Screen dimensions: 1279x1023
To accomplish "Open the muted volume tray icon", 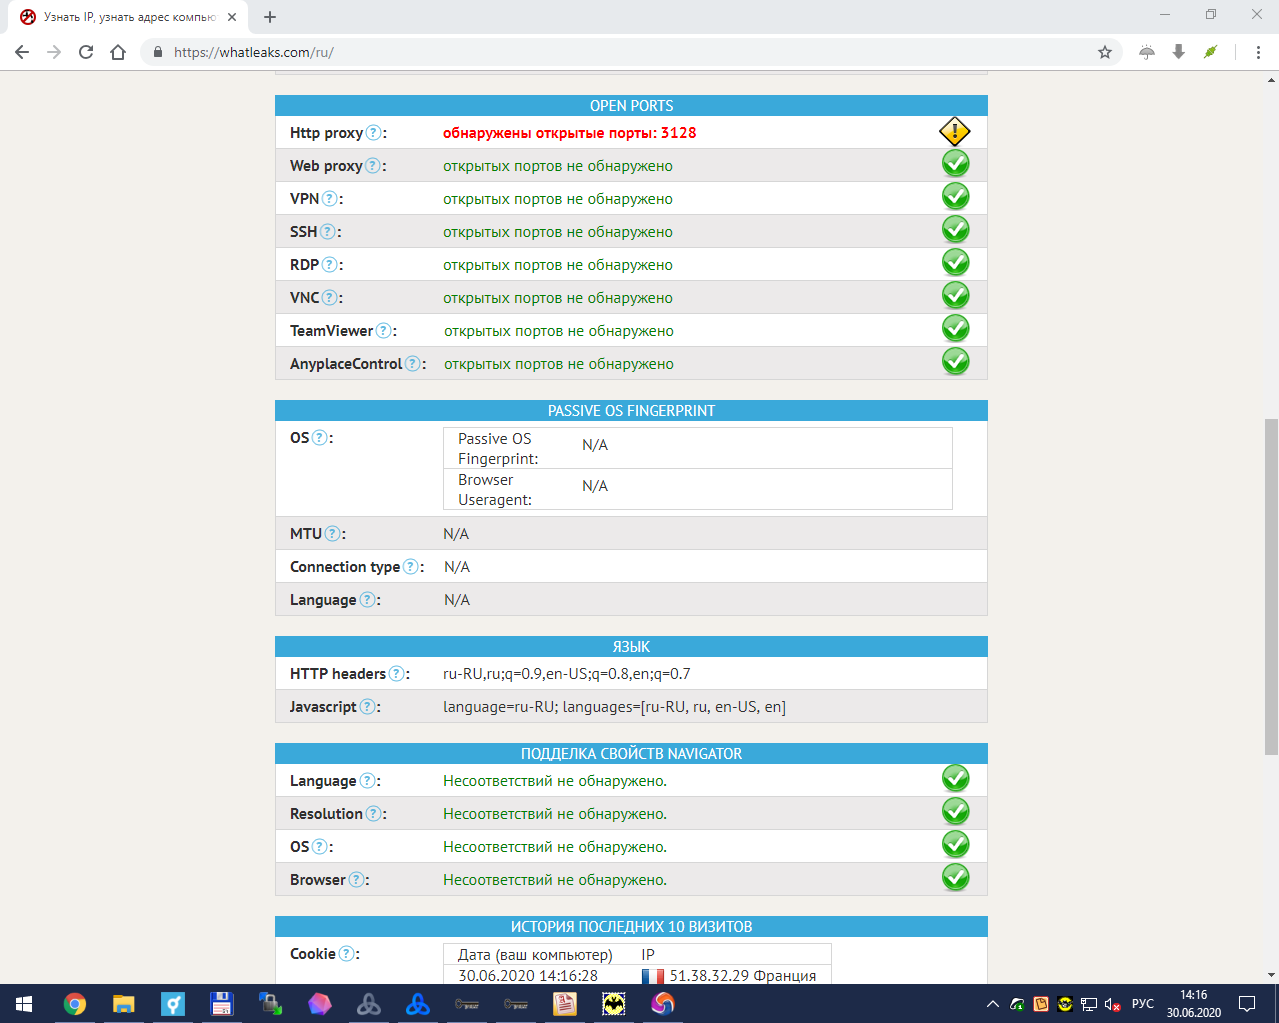I will (1112, 1004).
